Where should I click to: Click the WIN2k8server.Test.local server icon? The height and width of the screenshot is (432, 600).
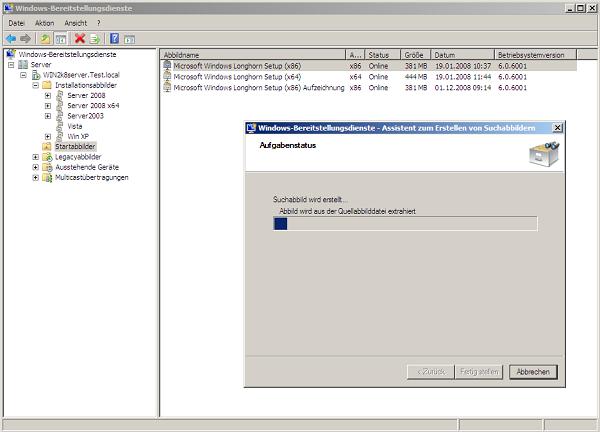36,75
